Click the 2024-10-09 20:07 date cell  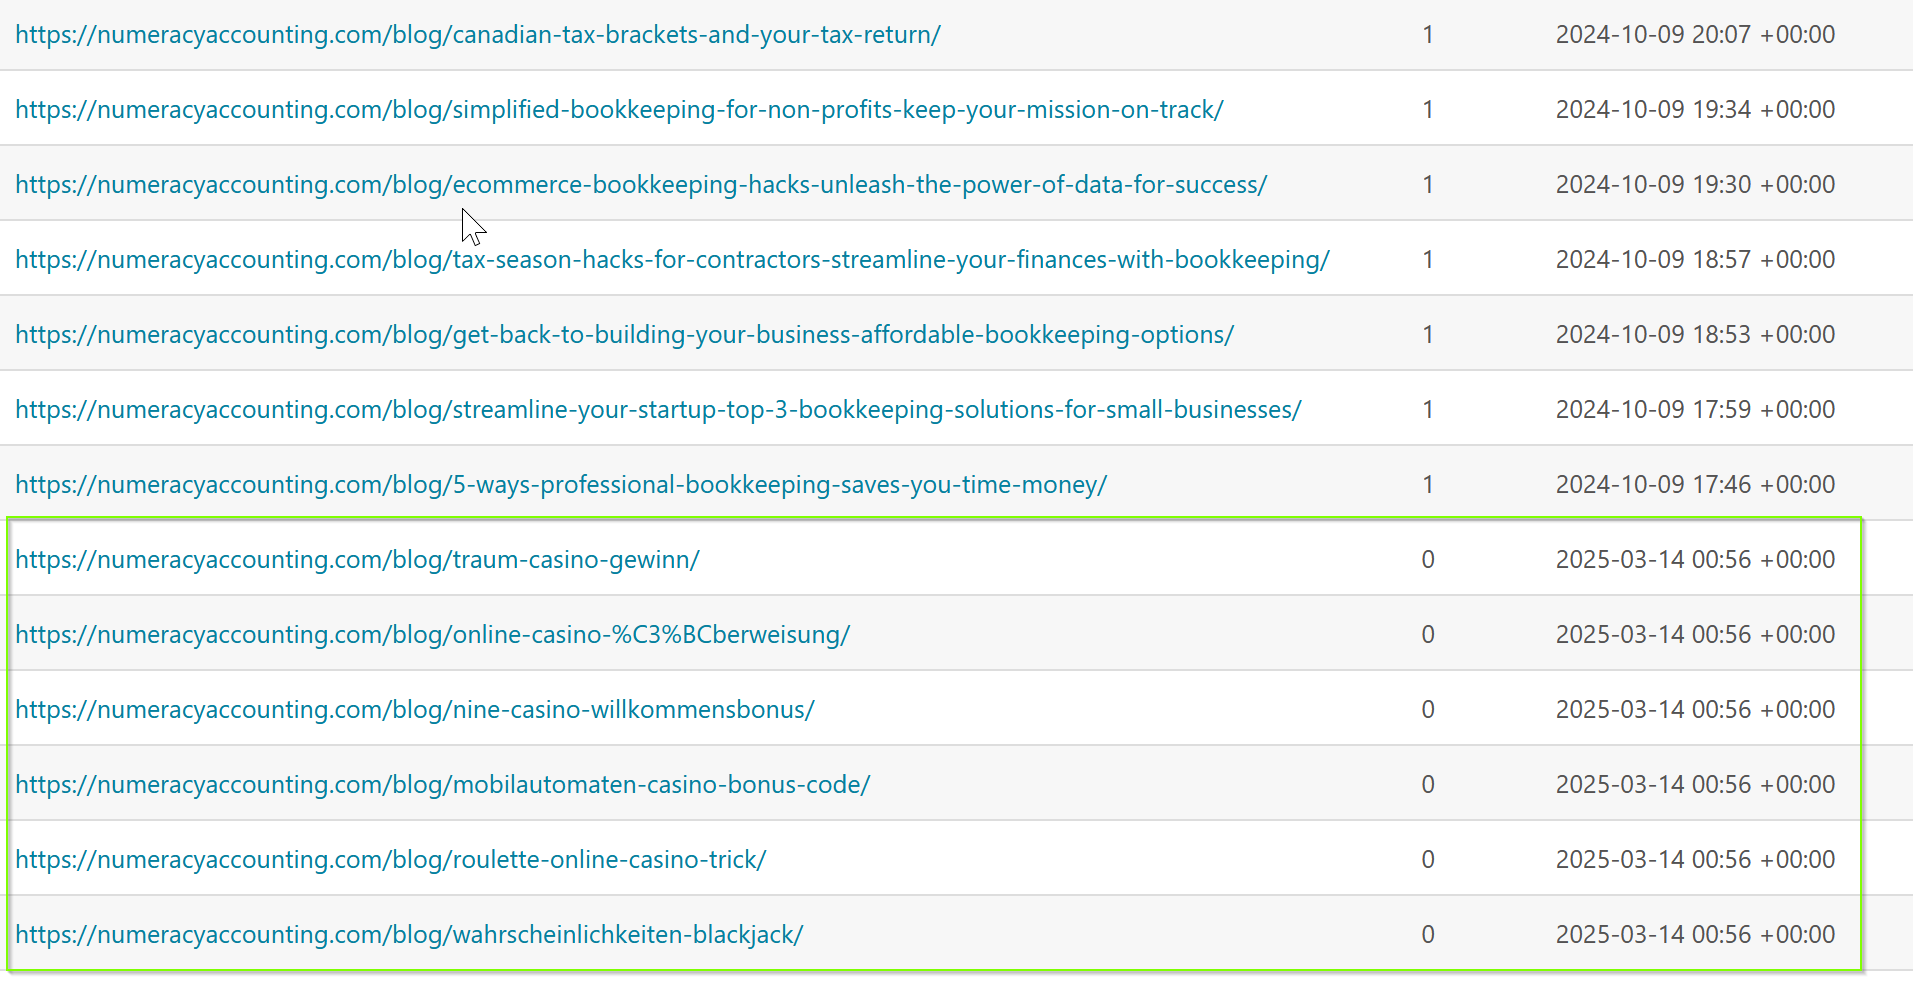coord(1695,35)
